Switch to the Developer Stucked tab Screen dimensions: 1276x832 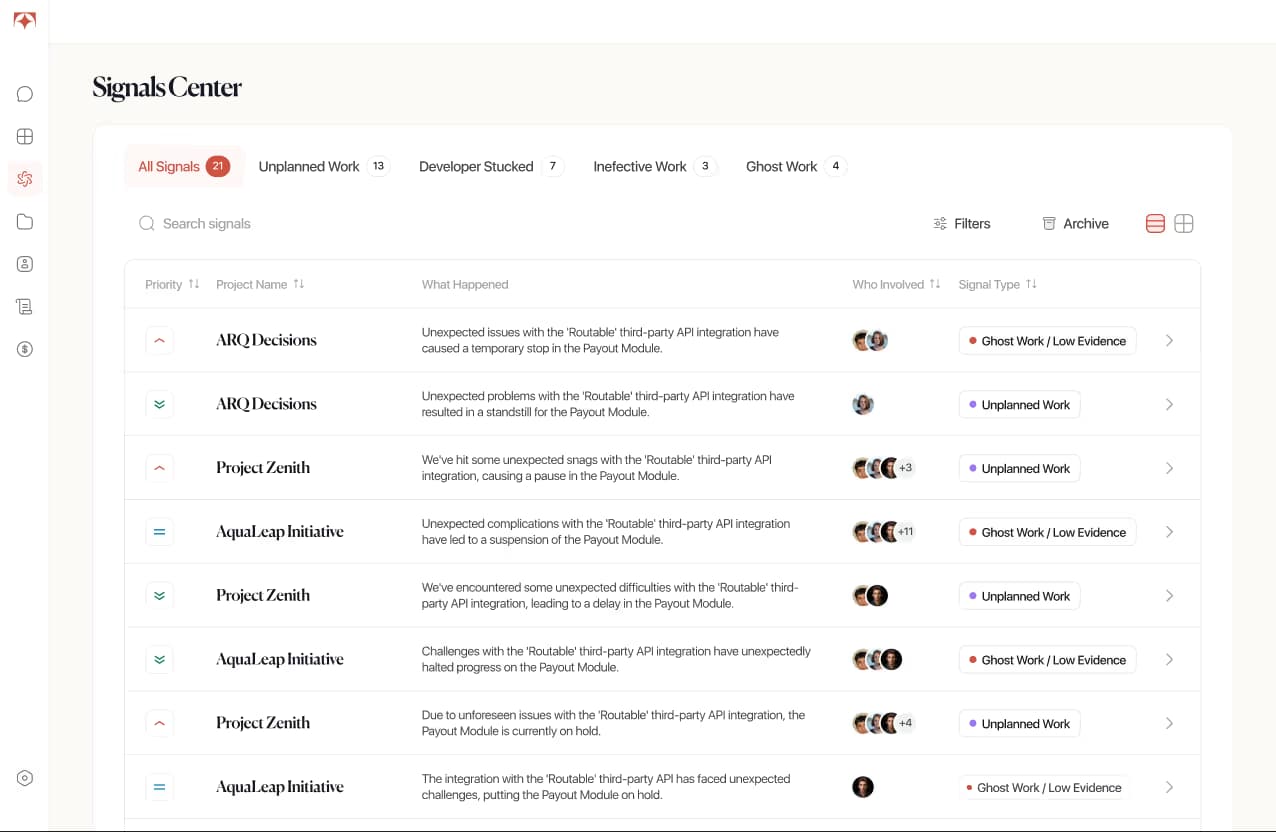(491, 166)
